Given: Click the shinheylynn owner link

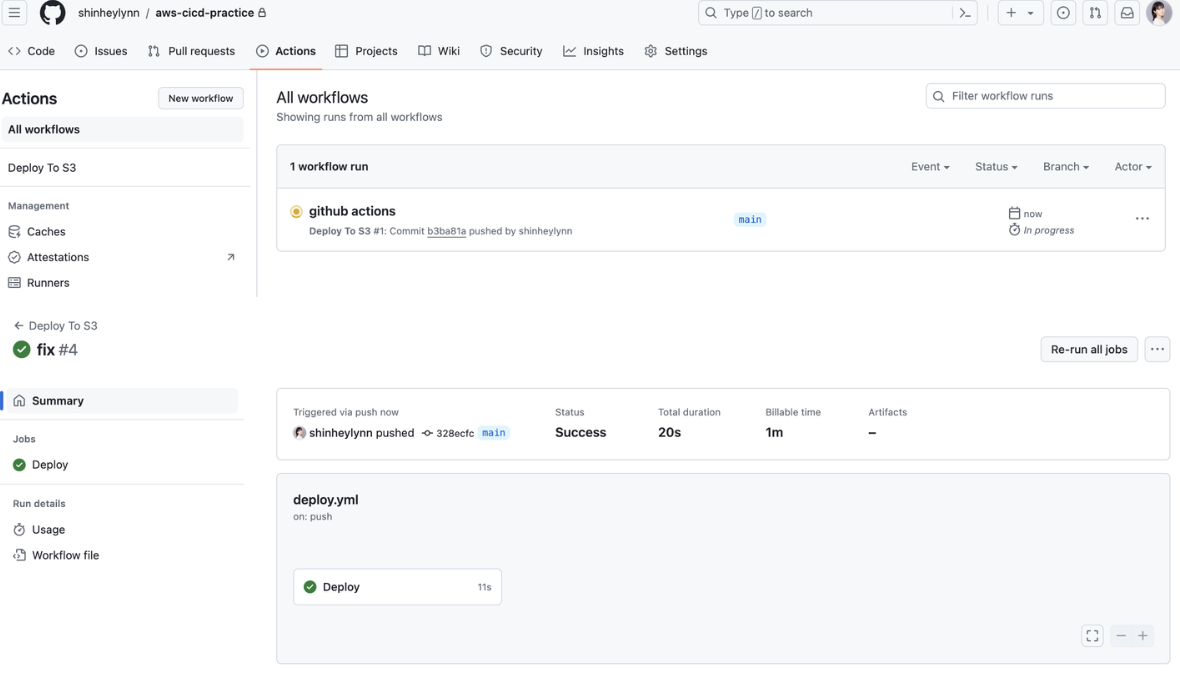Looking at the screenshot, I should tap(108, 13).
